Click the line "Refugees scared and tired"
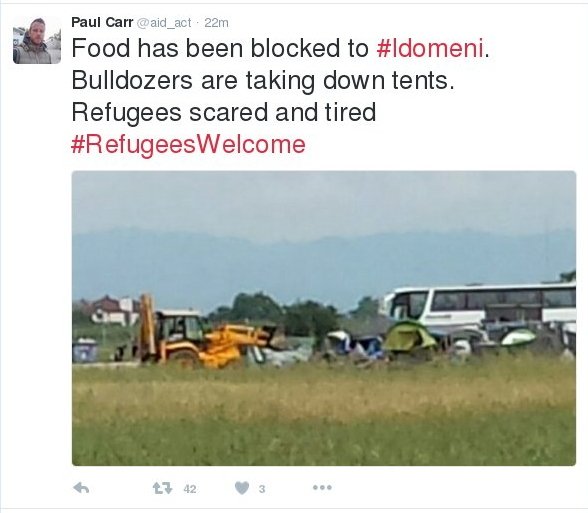The height and width of the screenshot is (513, 588). 224,112
